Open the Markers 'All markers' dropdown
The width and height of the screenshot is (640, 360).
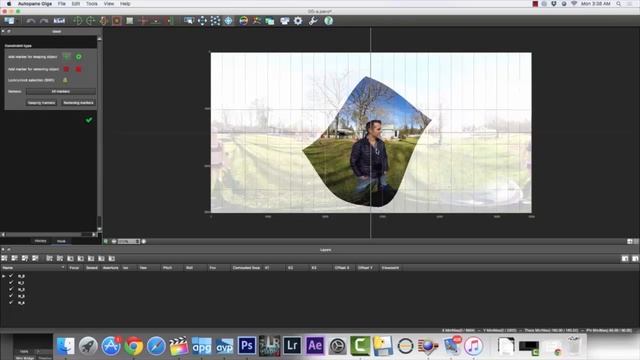tap(61, 91)
